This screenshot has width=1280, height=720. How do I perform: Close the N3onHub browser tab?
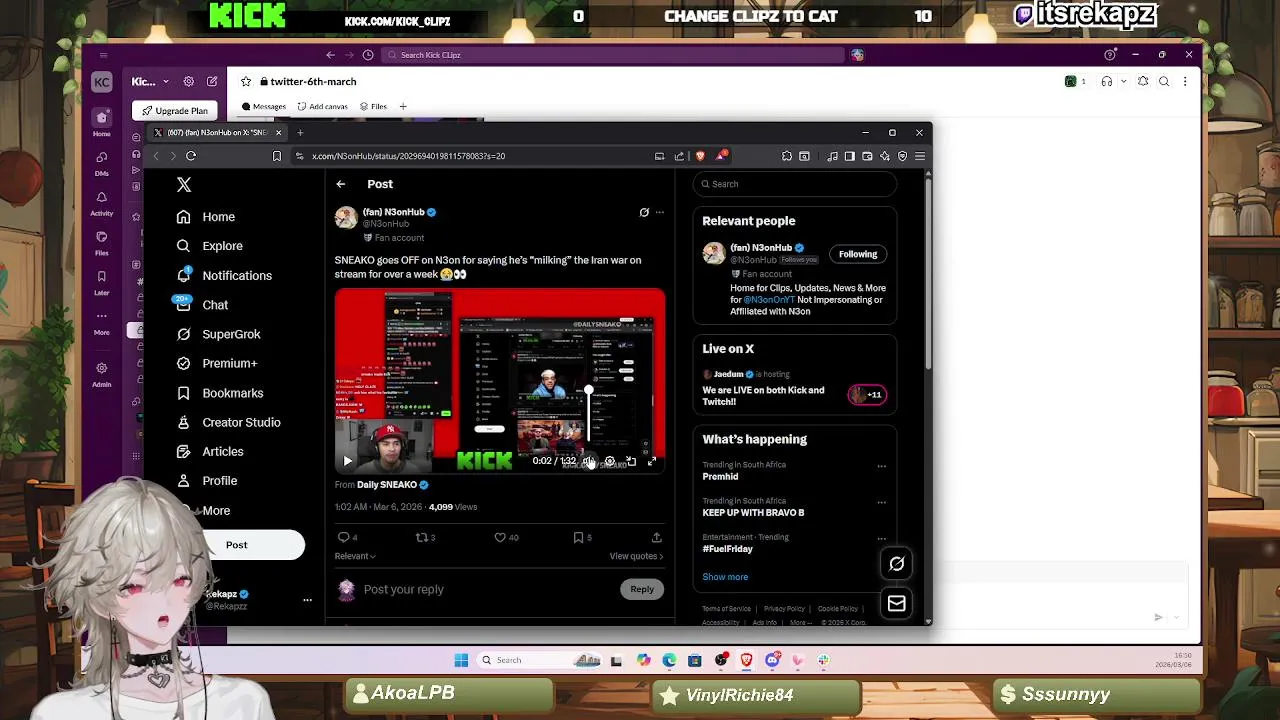(278, 133)
